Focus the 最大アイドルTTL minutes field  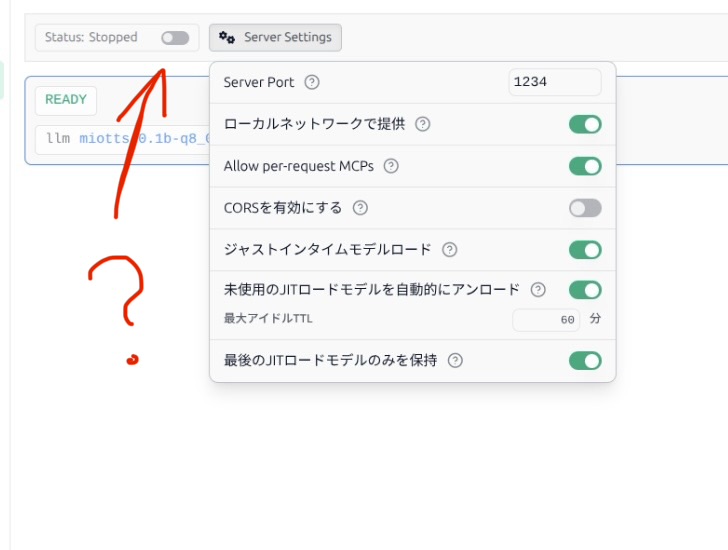coord(547,320)
